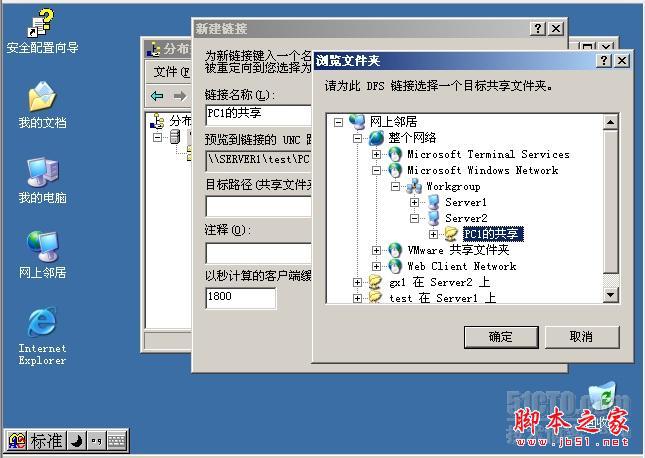Screen dimensions: 645x458
Task: Click the 取消 button
Action: [x=582, y=337]
